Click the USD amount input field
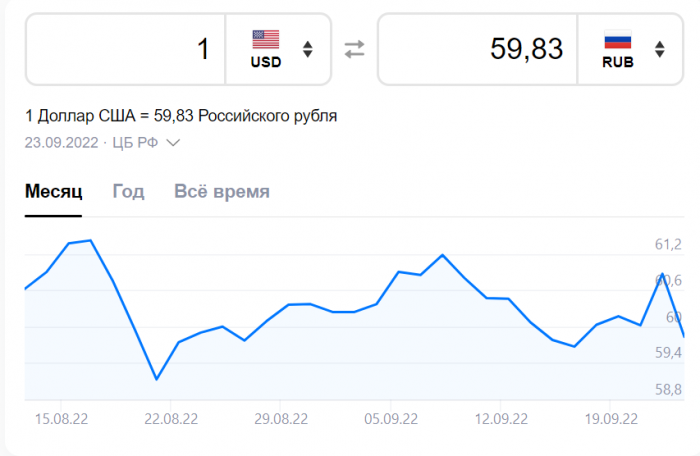 [126, 49]
